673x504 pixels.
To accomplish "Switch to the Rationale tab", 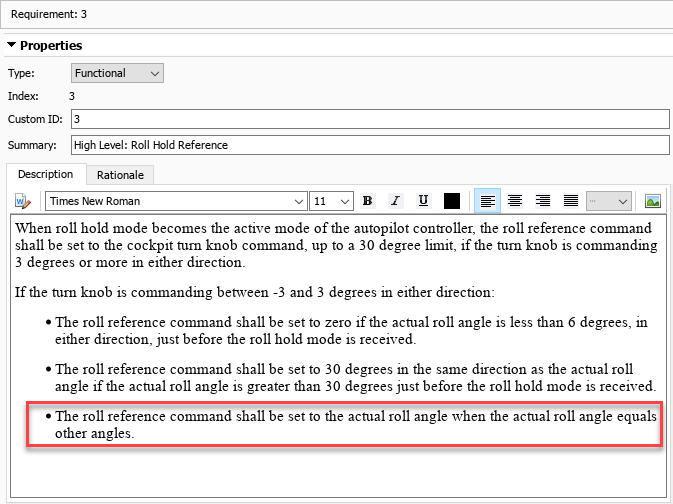I will [120, 175].
